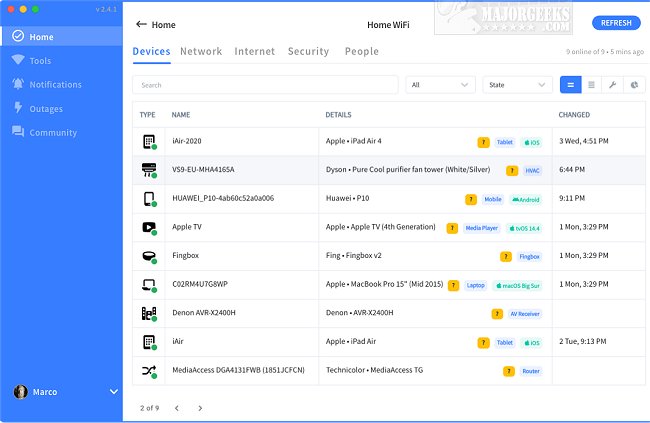The width and height of the screenshot is (650, 423).
Task: Select the 'Denon AVR-X2400H' device name
Action: click(x=204, y=313)
